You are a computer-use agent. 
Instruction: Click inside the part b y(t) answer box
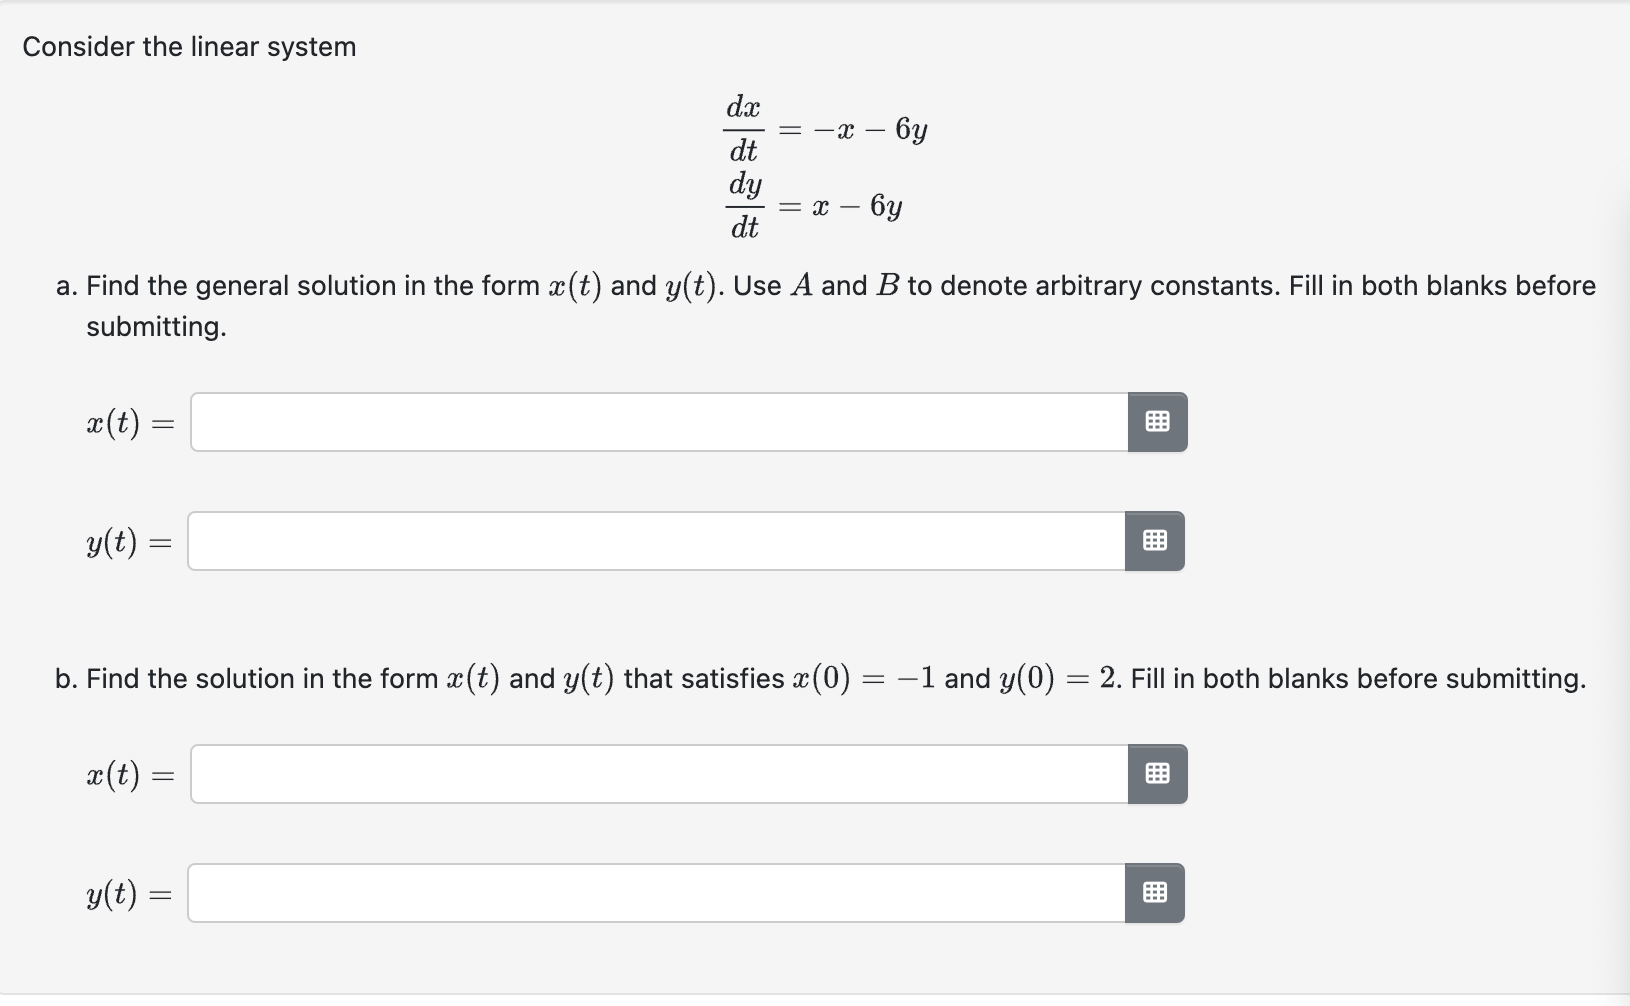[650, 893]
